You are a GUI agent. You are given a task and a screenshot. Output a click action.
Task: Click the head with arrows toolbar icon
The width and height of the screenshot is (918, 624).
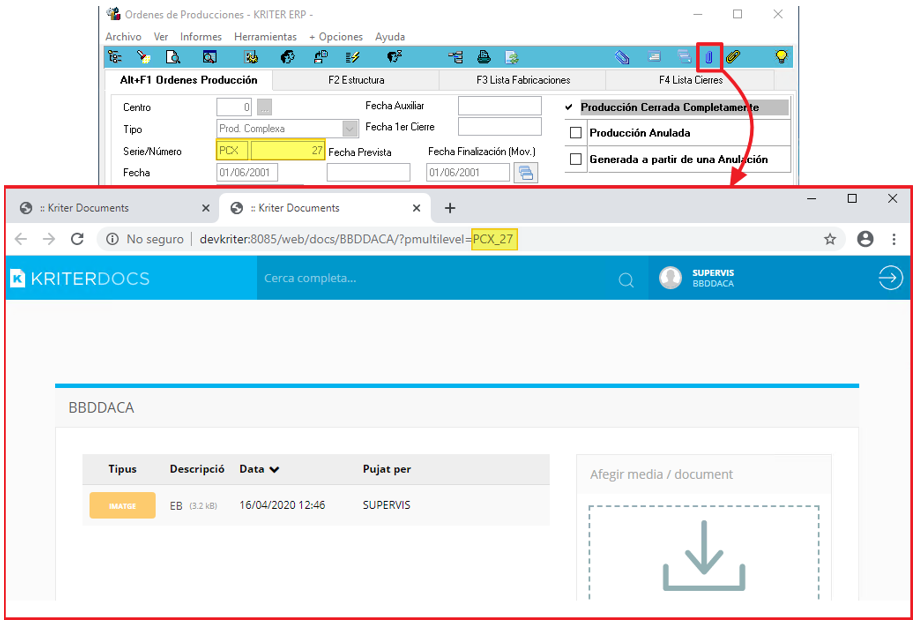(x=395, y=57)
